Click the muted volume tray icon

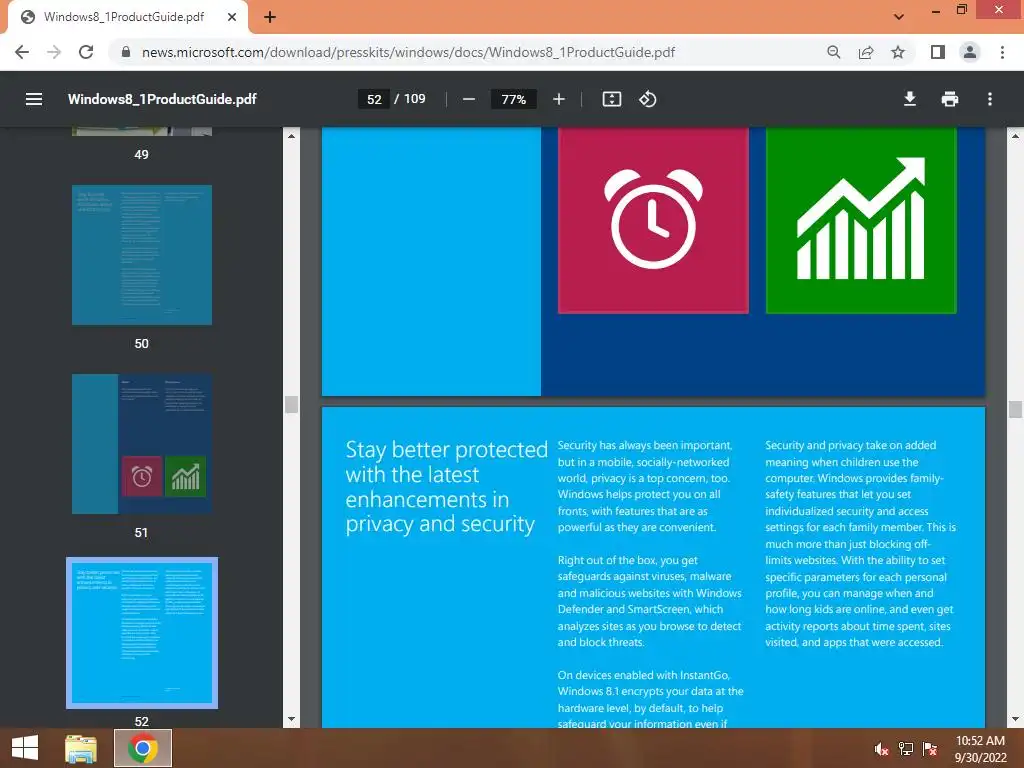(881, 749)
